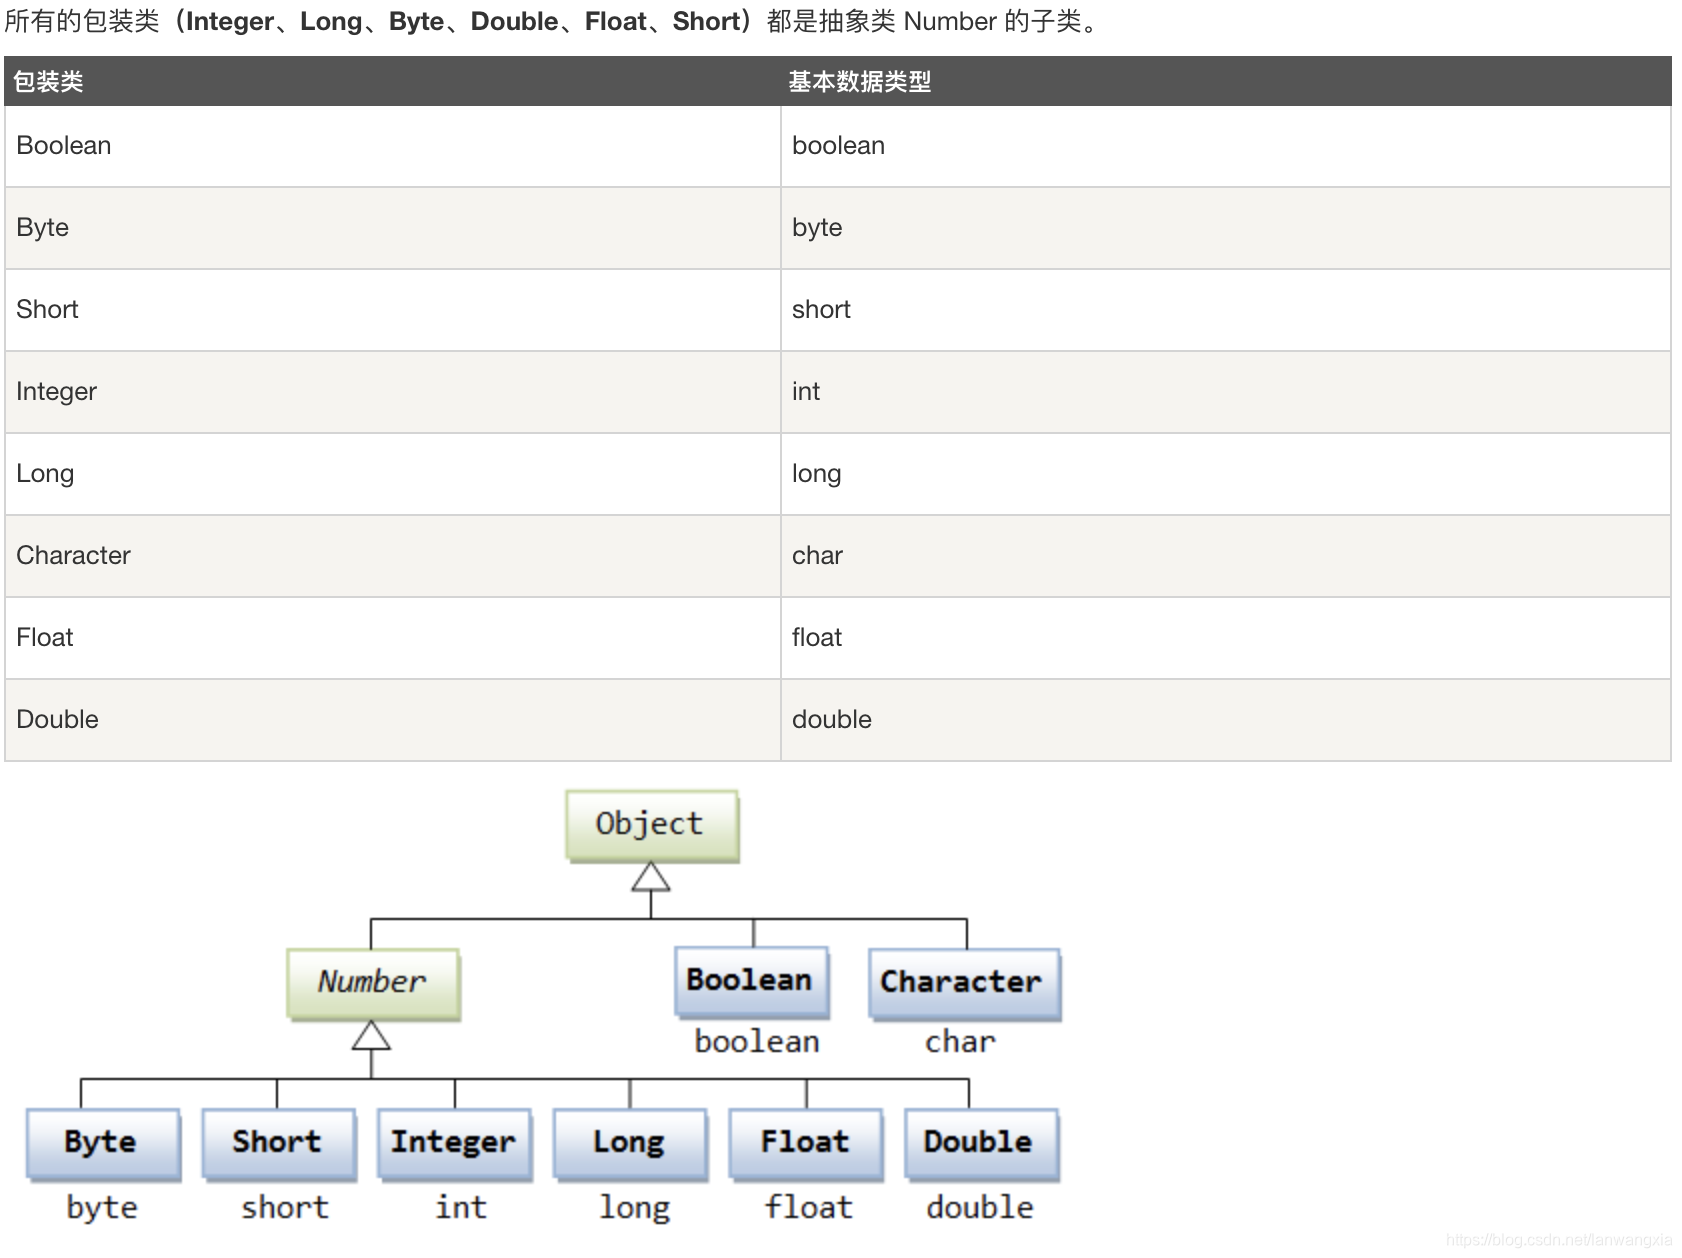
Task: Click the boolean label under Boolean box
Action: [757, 1042]
